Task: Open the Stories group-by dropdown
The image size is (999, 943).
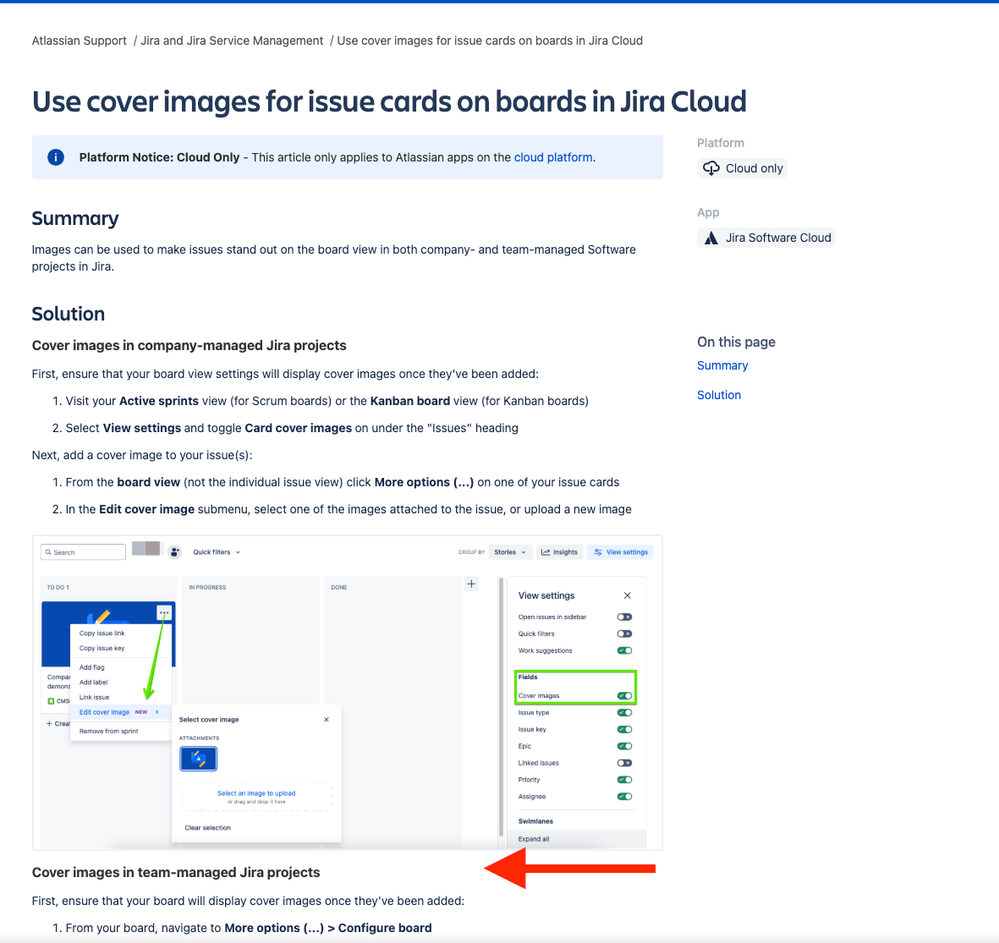Action: [510, 552]
